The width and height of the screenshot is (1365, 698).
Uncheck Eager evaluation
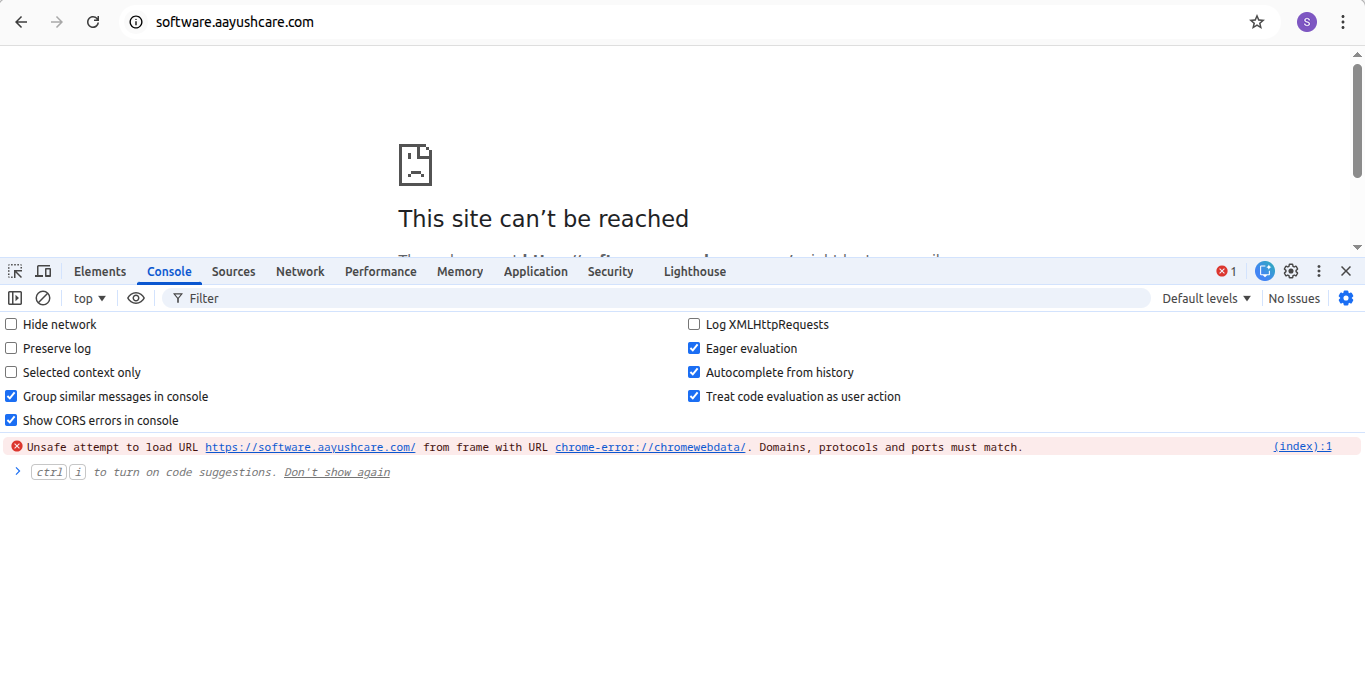[x=694, y=348]
